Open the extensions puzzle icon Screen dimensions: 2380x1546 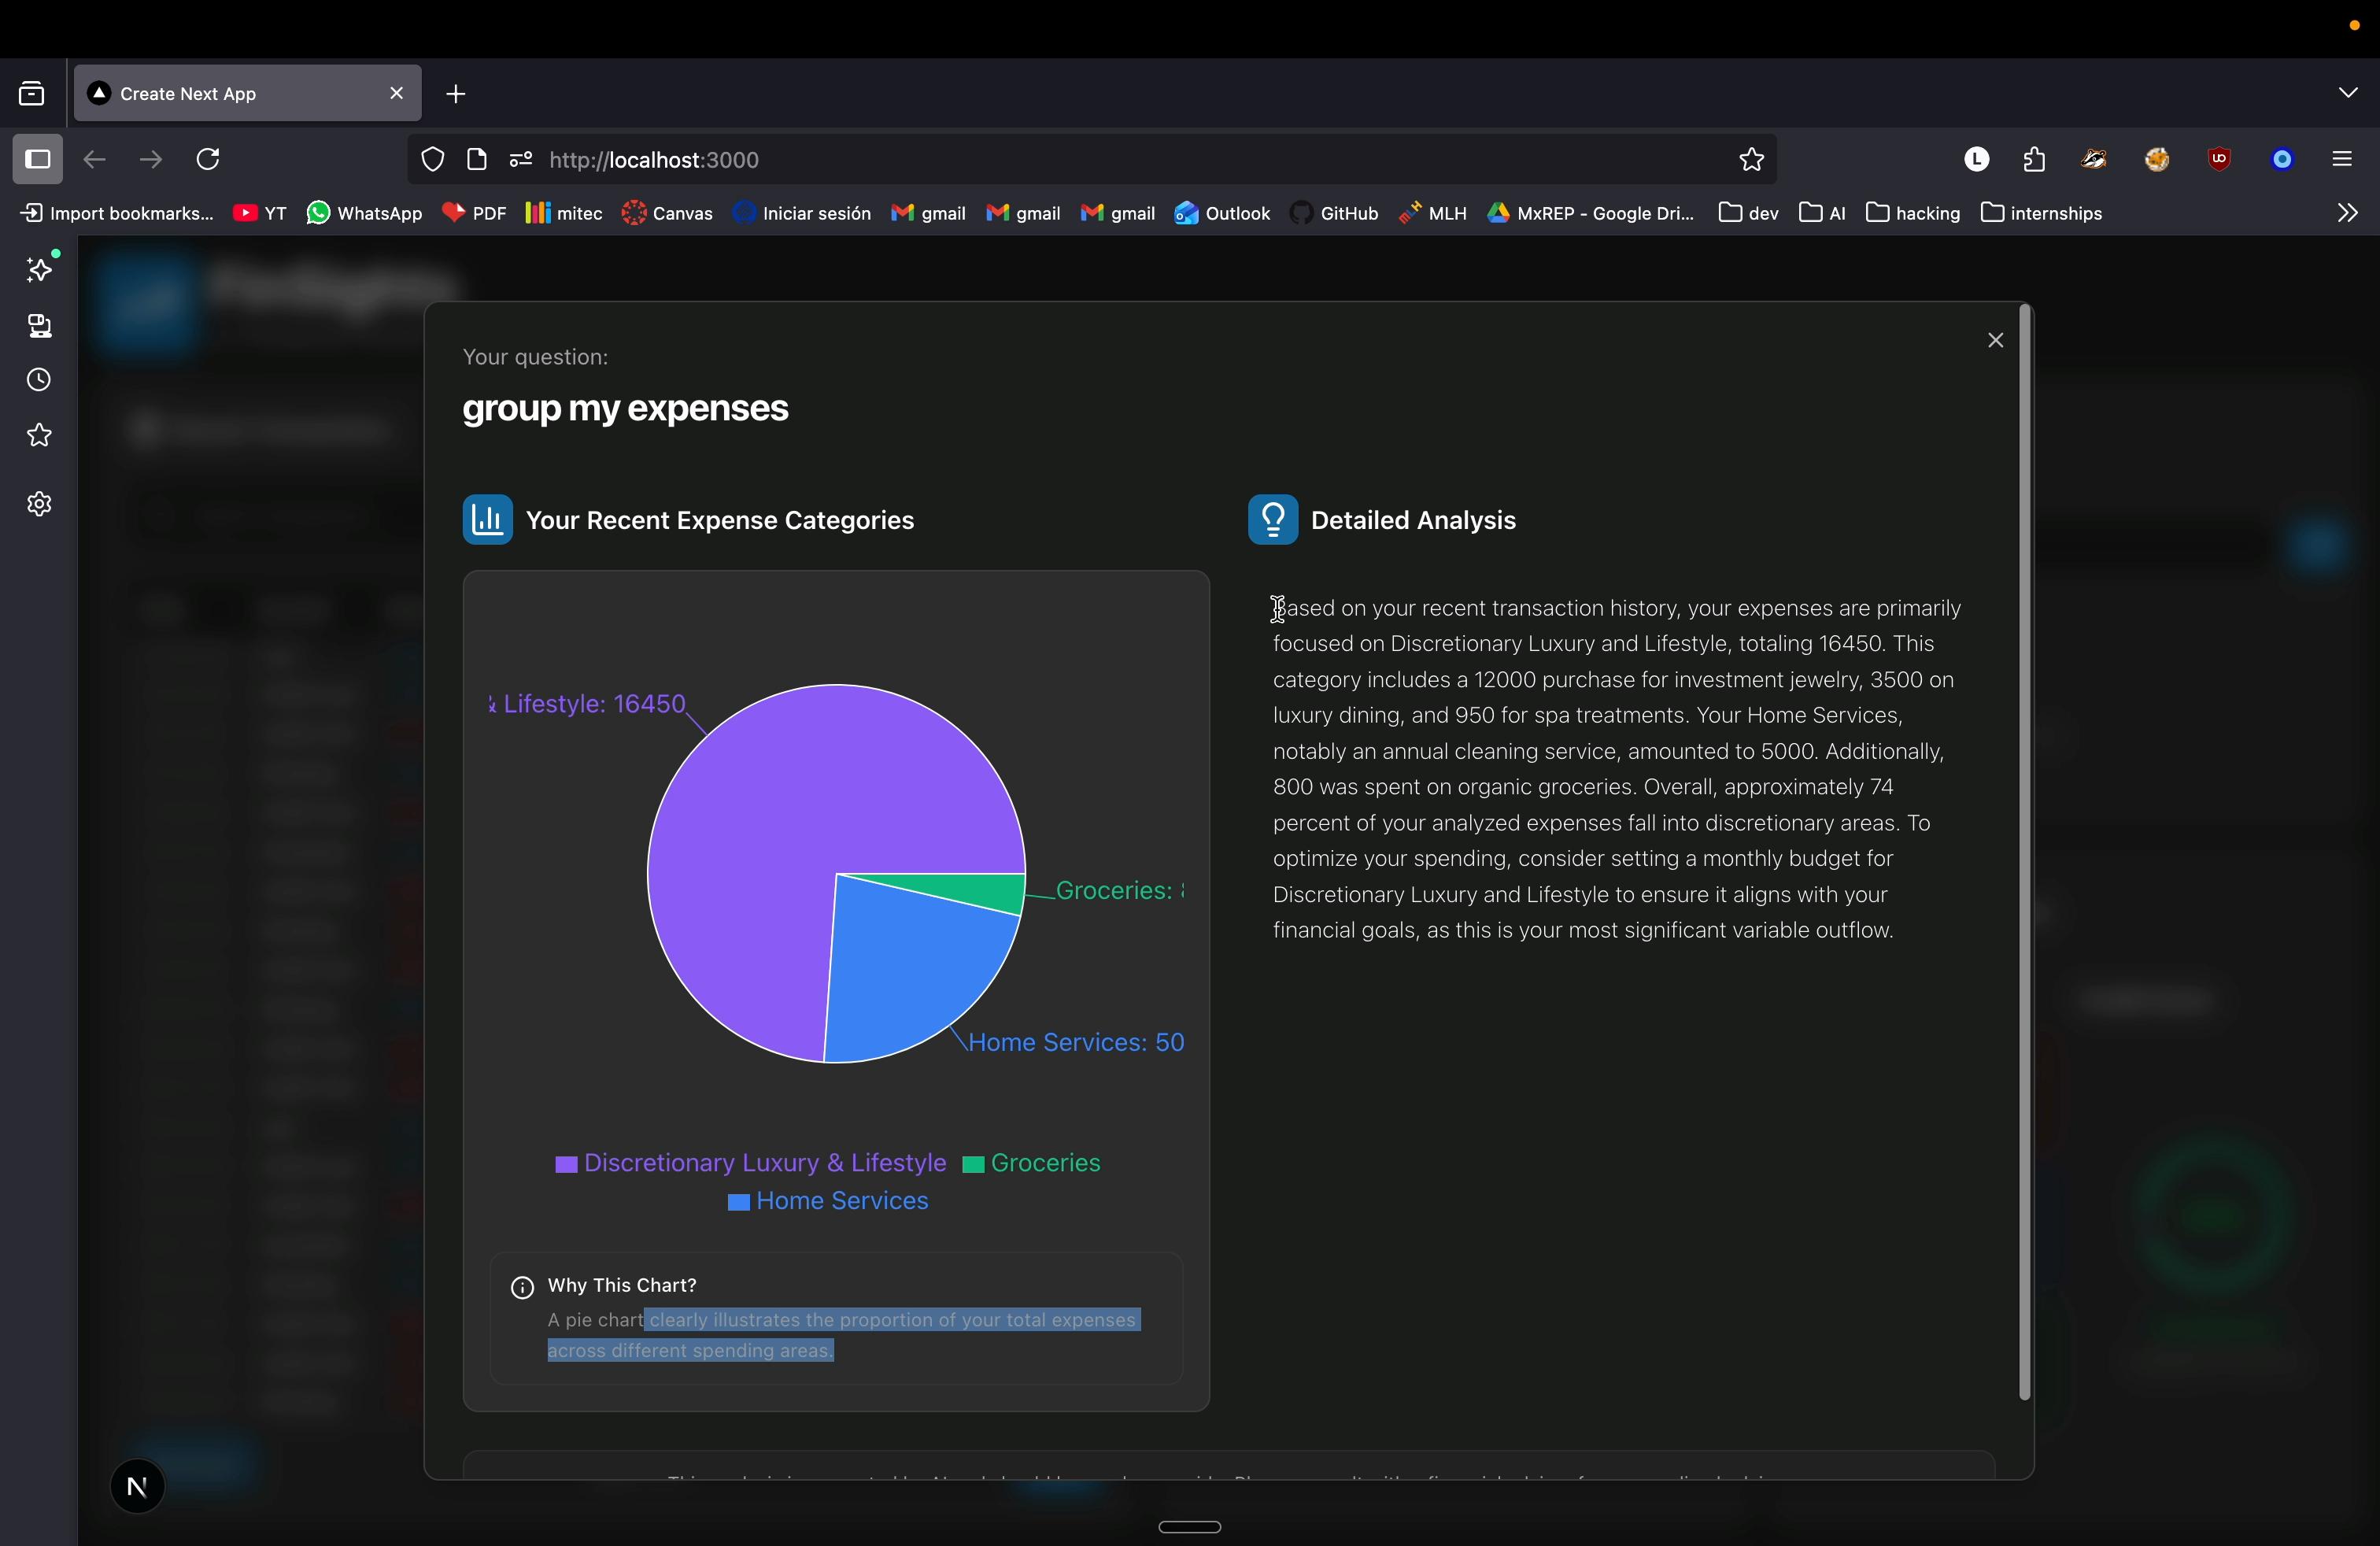coord(2034,160)
